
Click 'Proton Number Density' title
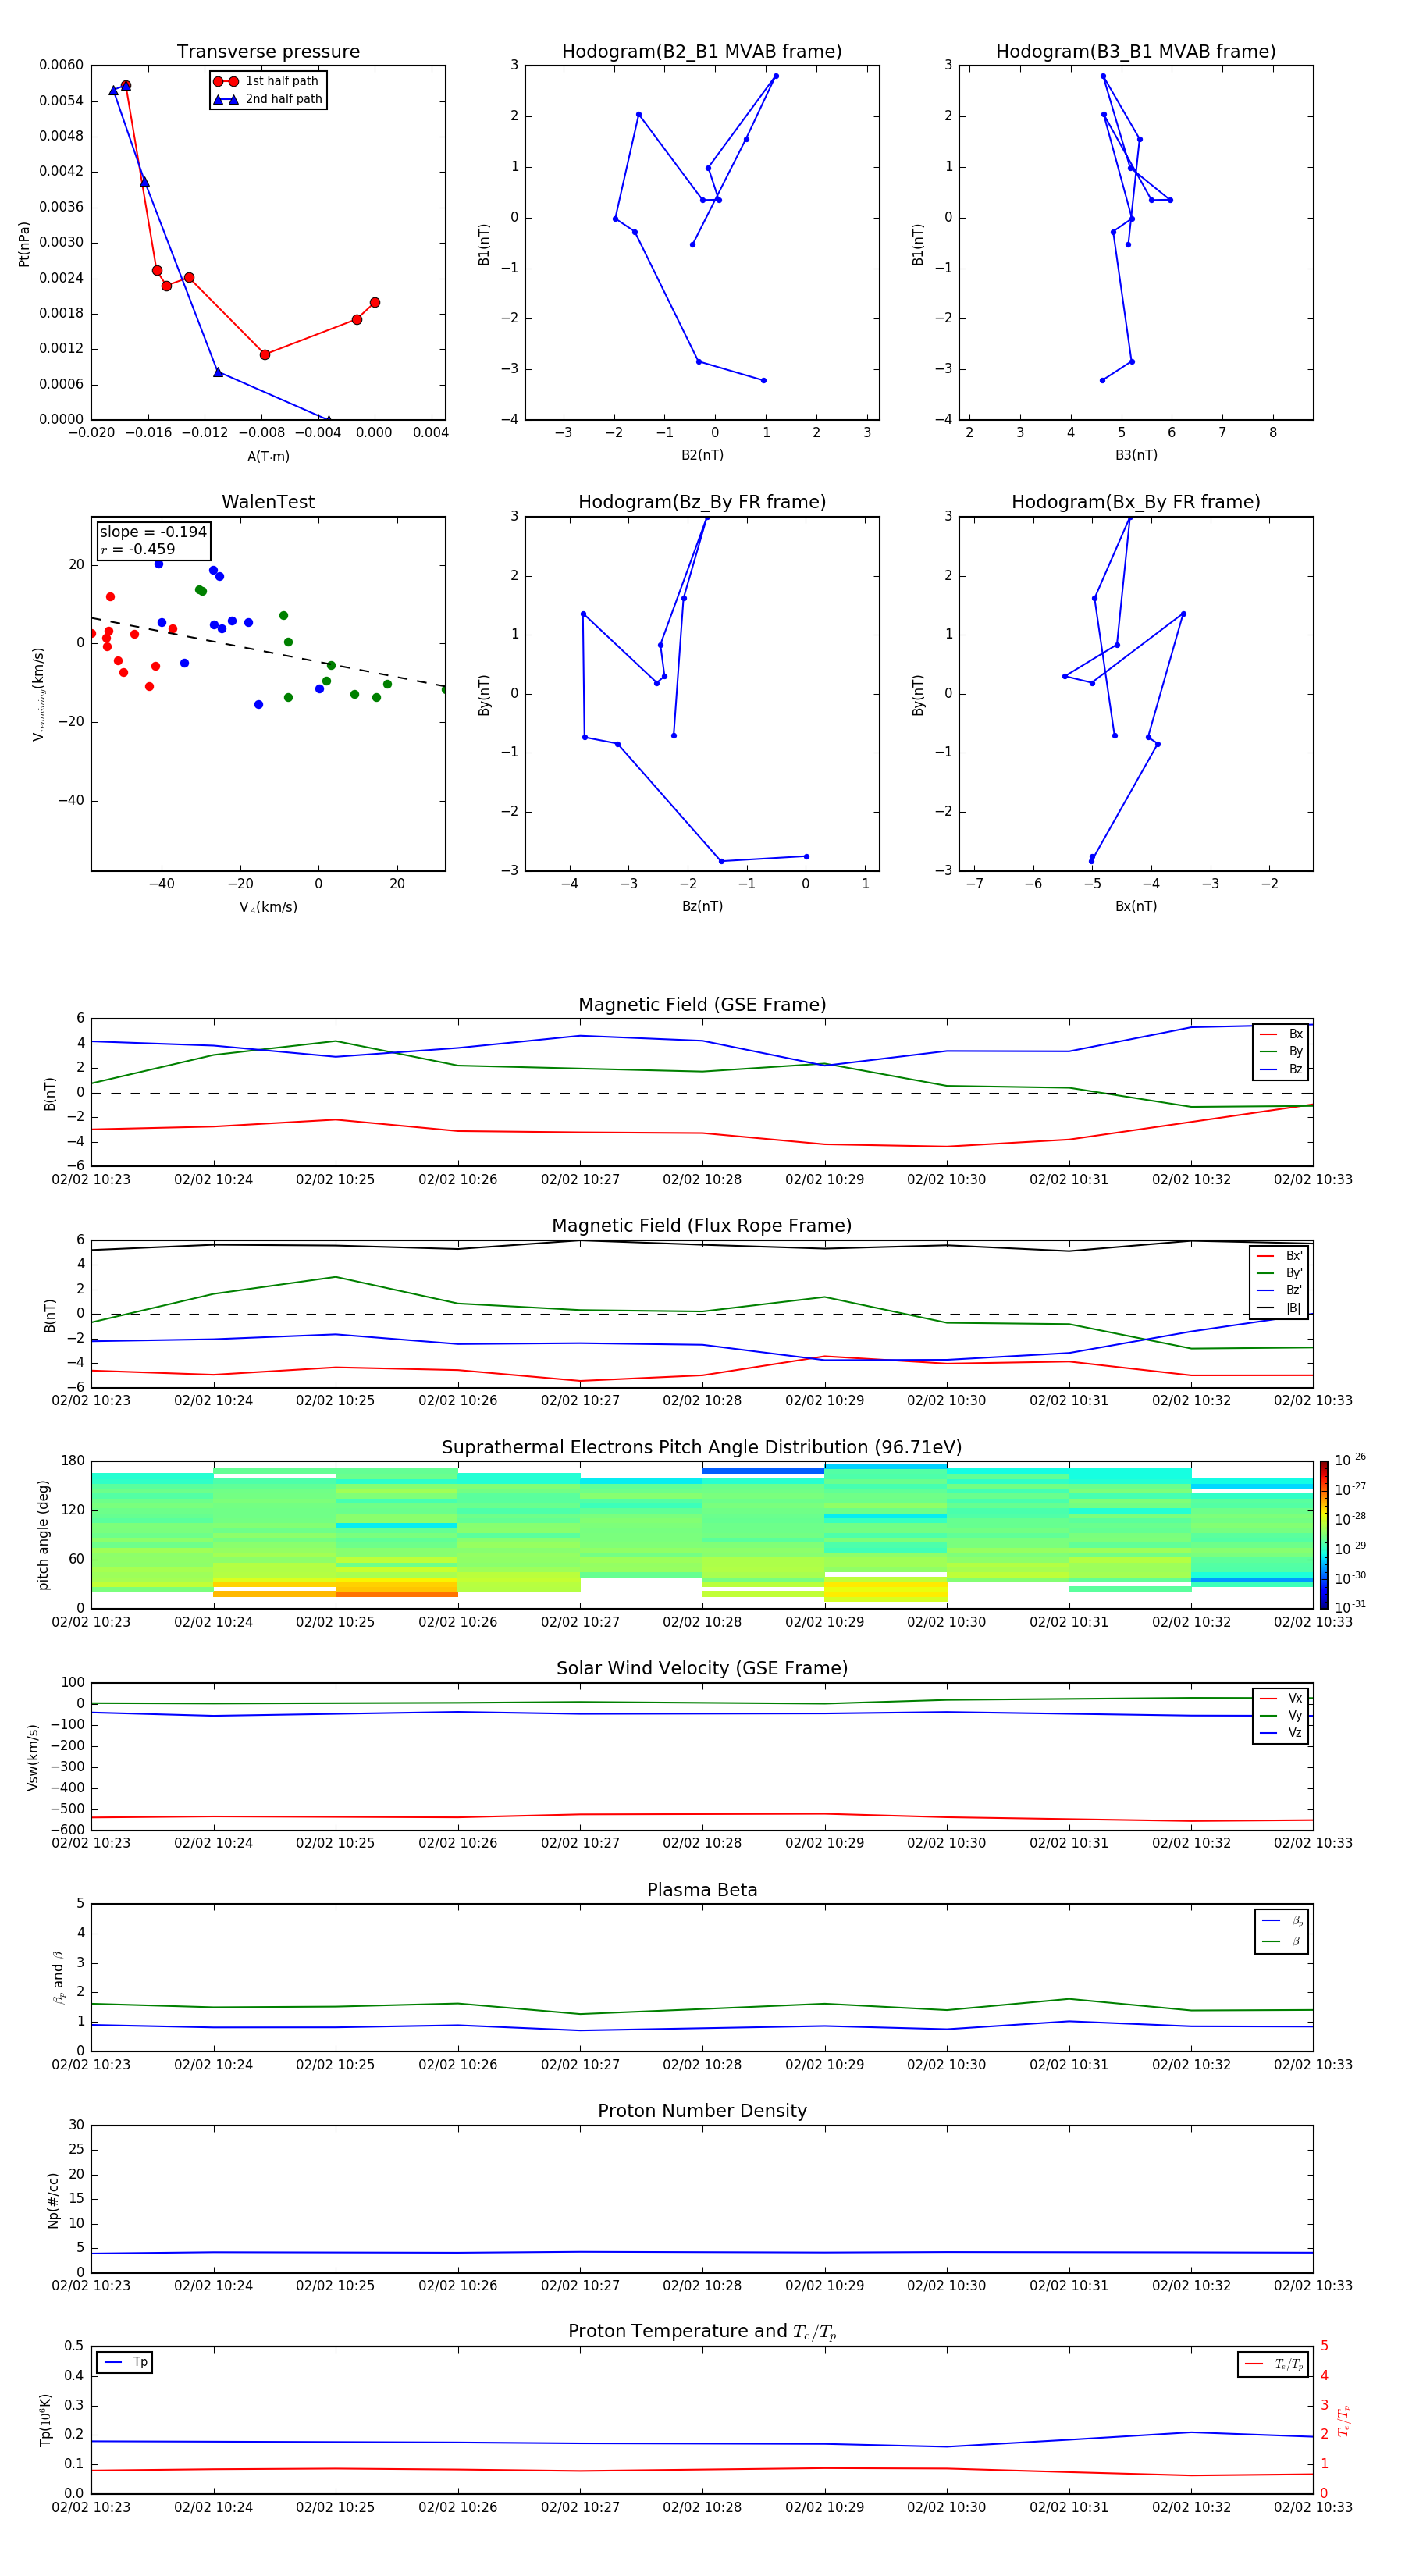coord(702,2111)
